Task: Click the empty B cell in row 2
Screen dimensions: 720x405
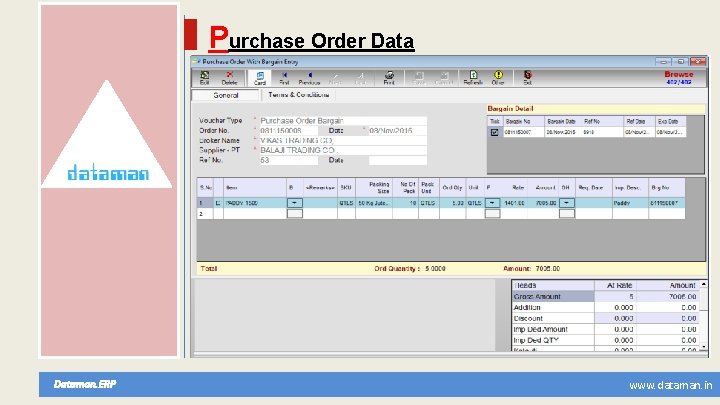Action: click(x=294, y=214)
